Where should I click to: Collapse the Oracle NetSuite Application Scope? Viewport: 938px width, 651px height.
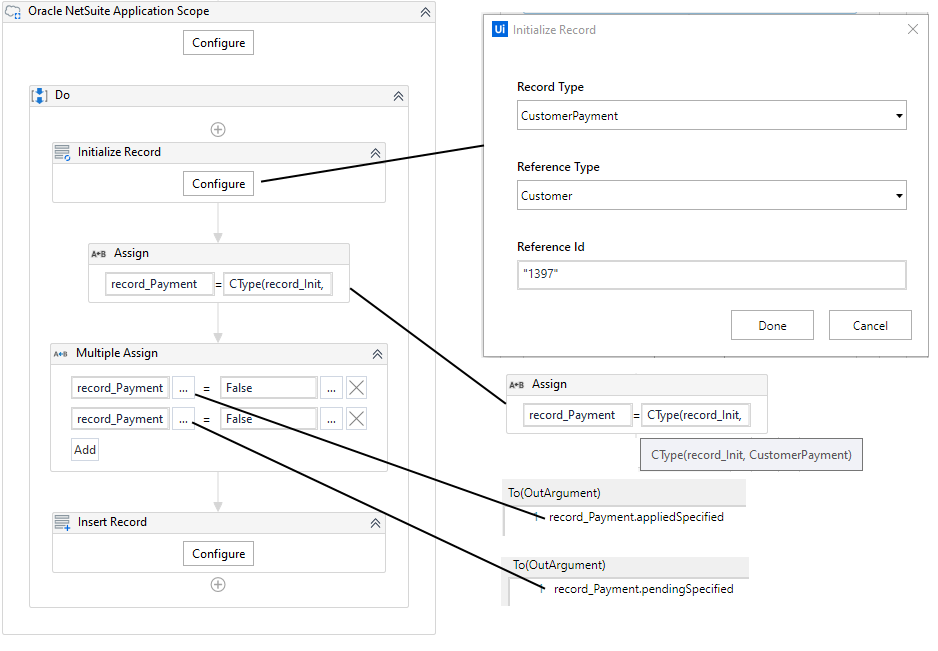425,11
